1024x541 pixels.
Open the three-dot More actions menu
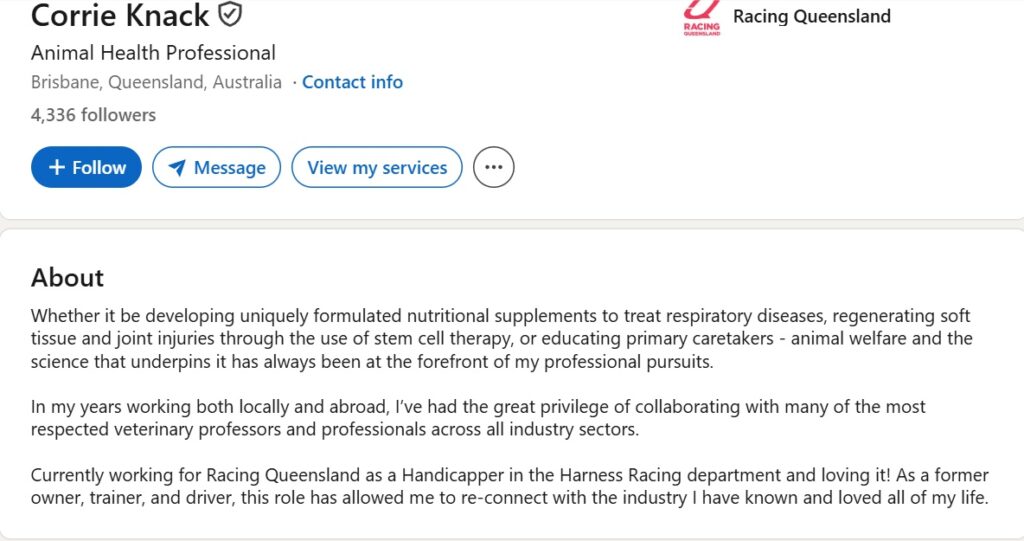pyautogui.click(x=493, y=167)
